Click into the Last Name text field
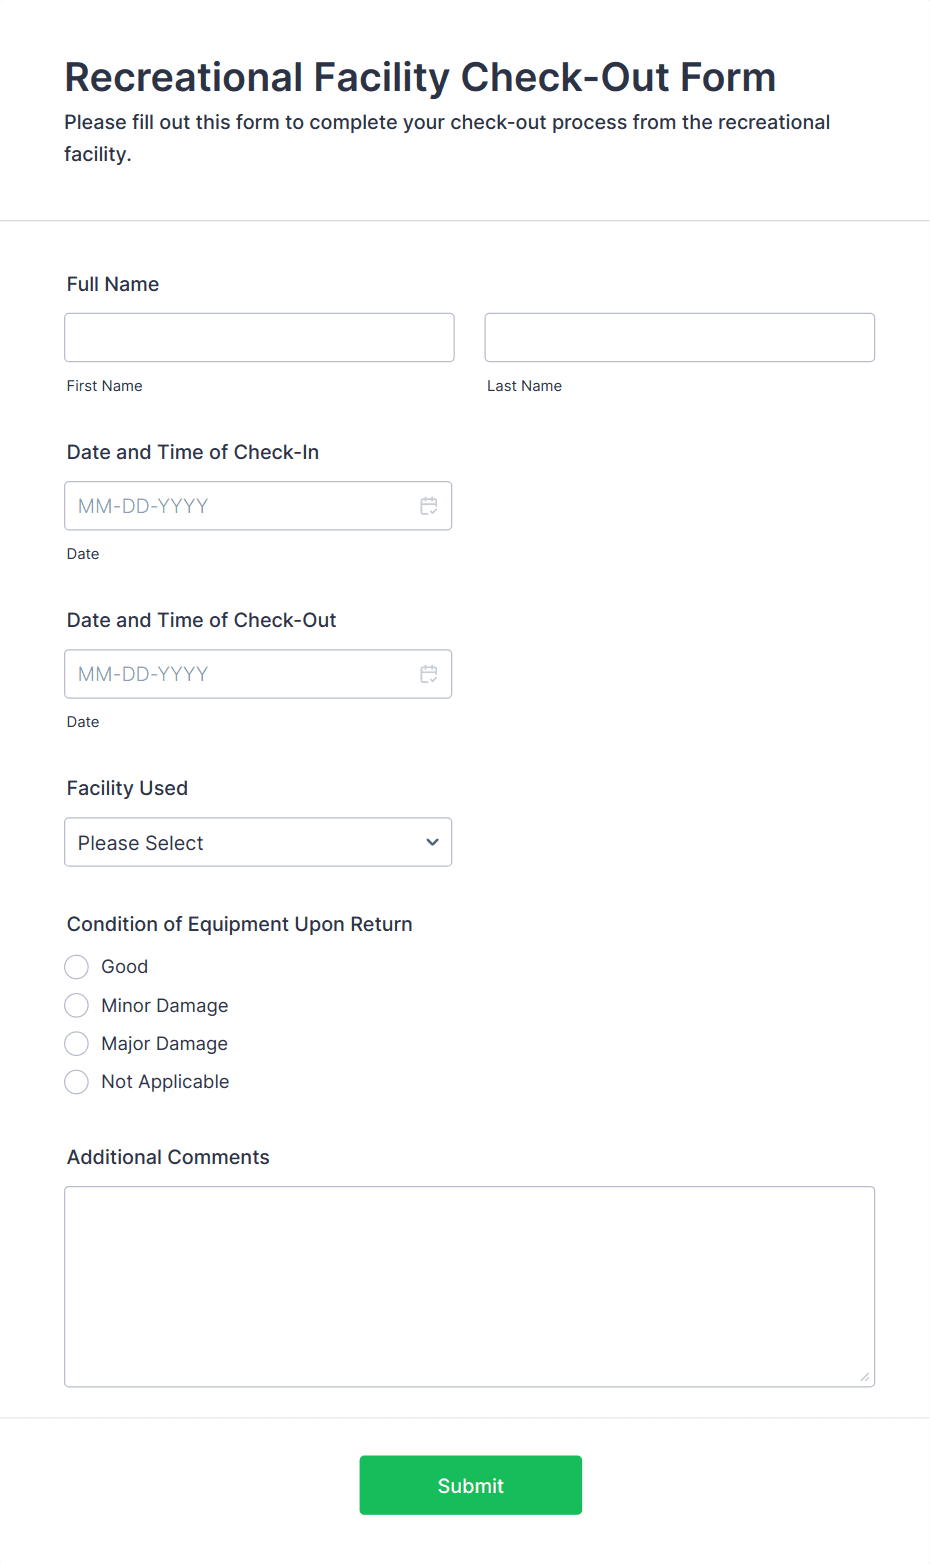Screen dimensions: 930x1564 point(679,338)
